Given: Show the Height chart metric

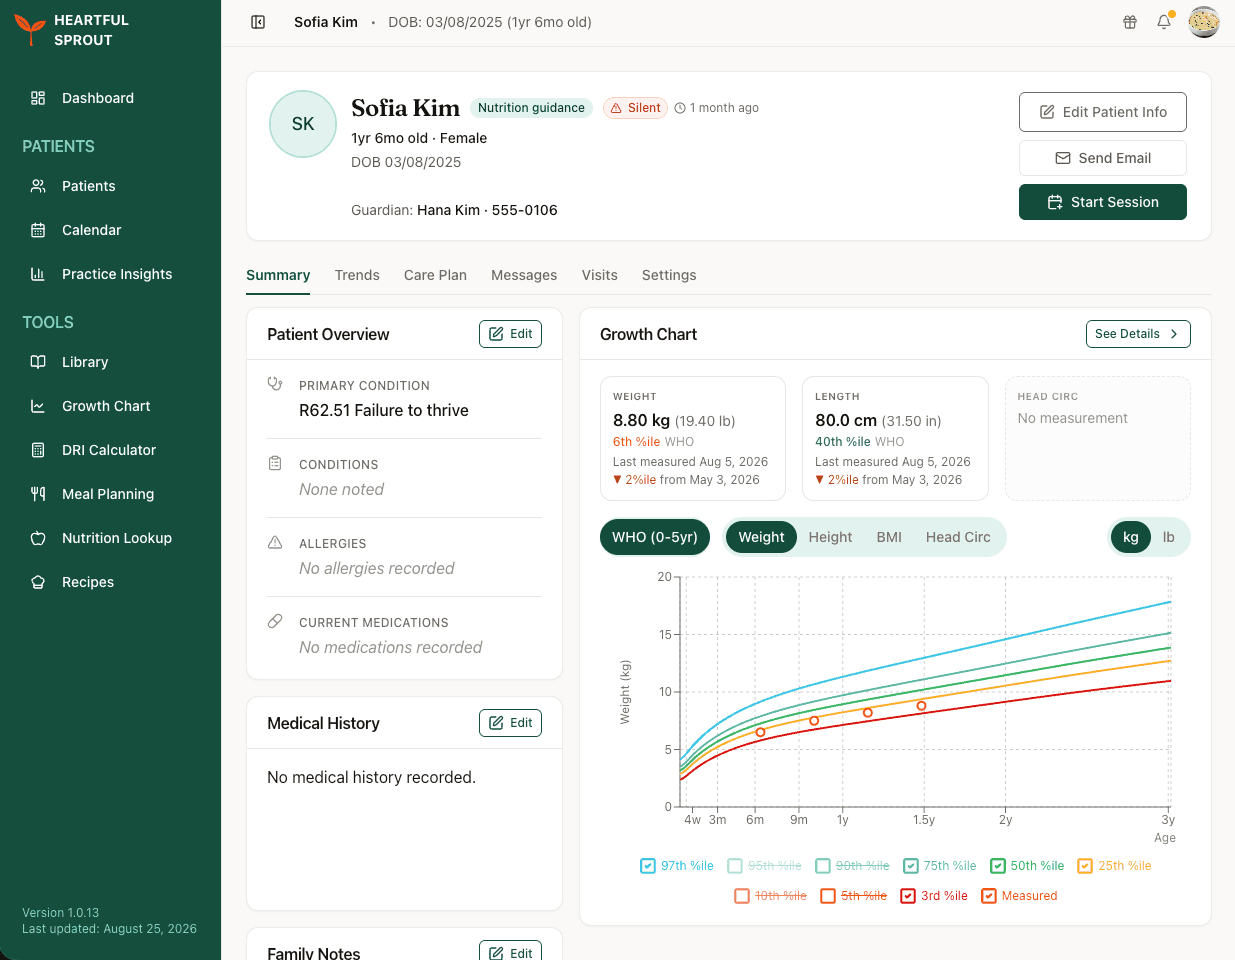Looking at the screenshot, I should coord(830,537).
